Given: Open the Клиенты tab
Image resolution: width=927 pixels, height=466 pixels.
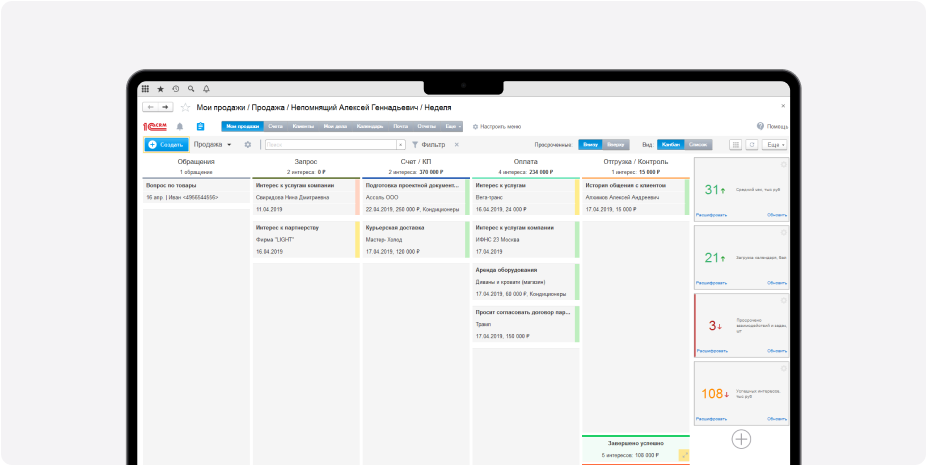Looking at the screenshot, I should pos(304,127).
